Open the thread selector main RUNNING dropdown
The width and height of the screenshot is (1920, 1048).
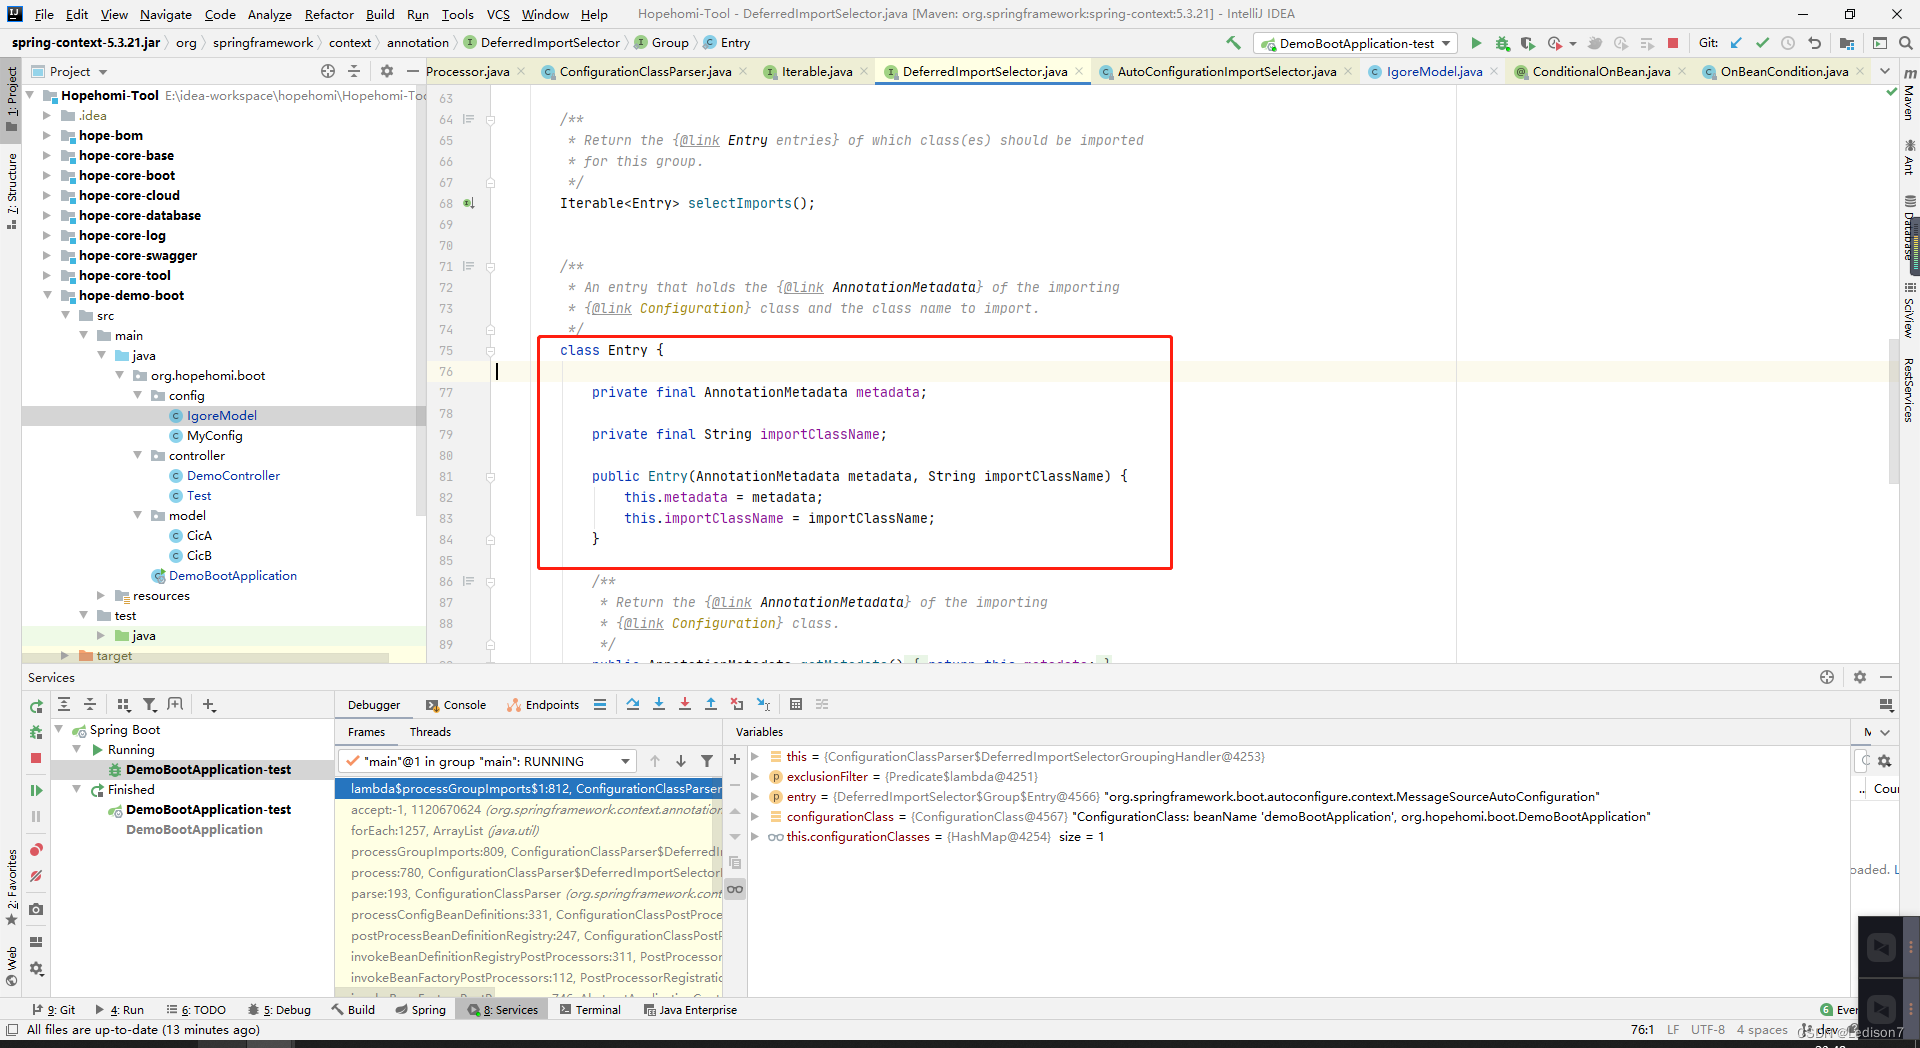488,761
